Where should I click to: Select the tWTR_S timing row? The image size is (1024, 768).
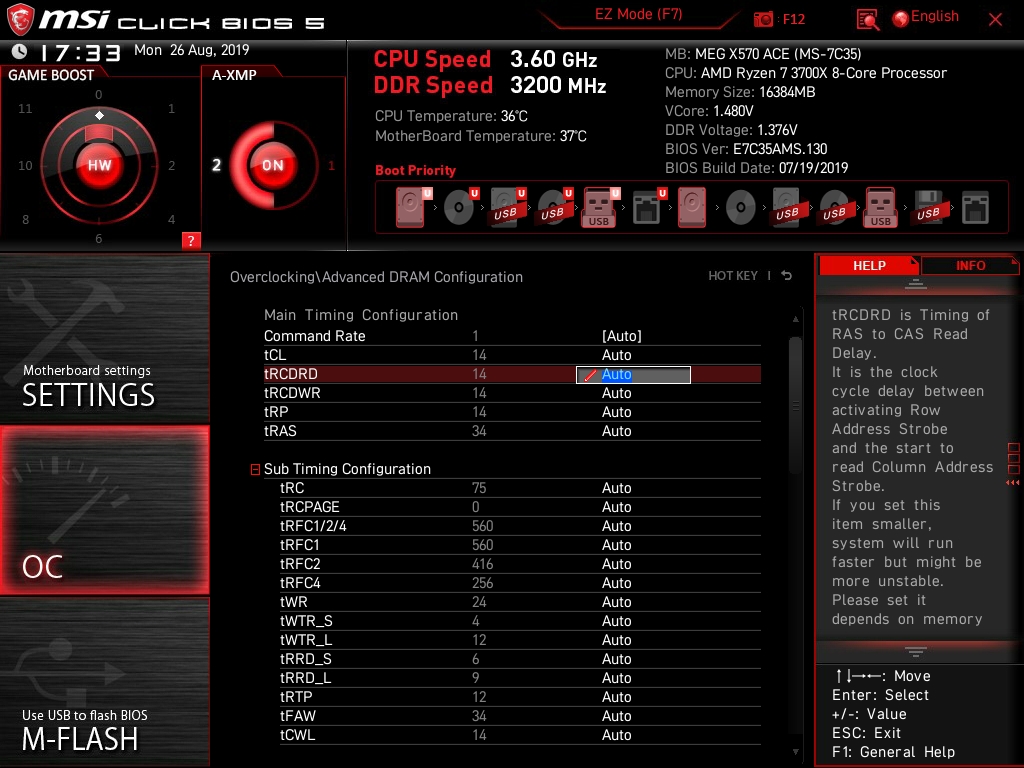(x=520, y=621)
